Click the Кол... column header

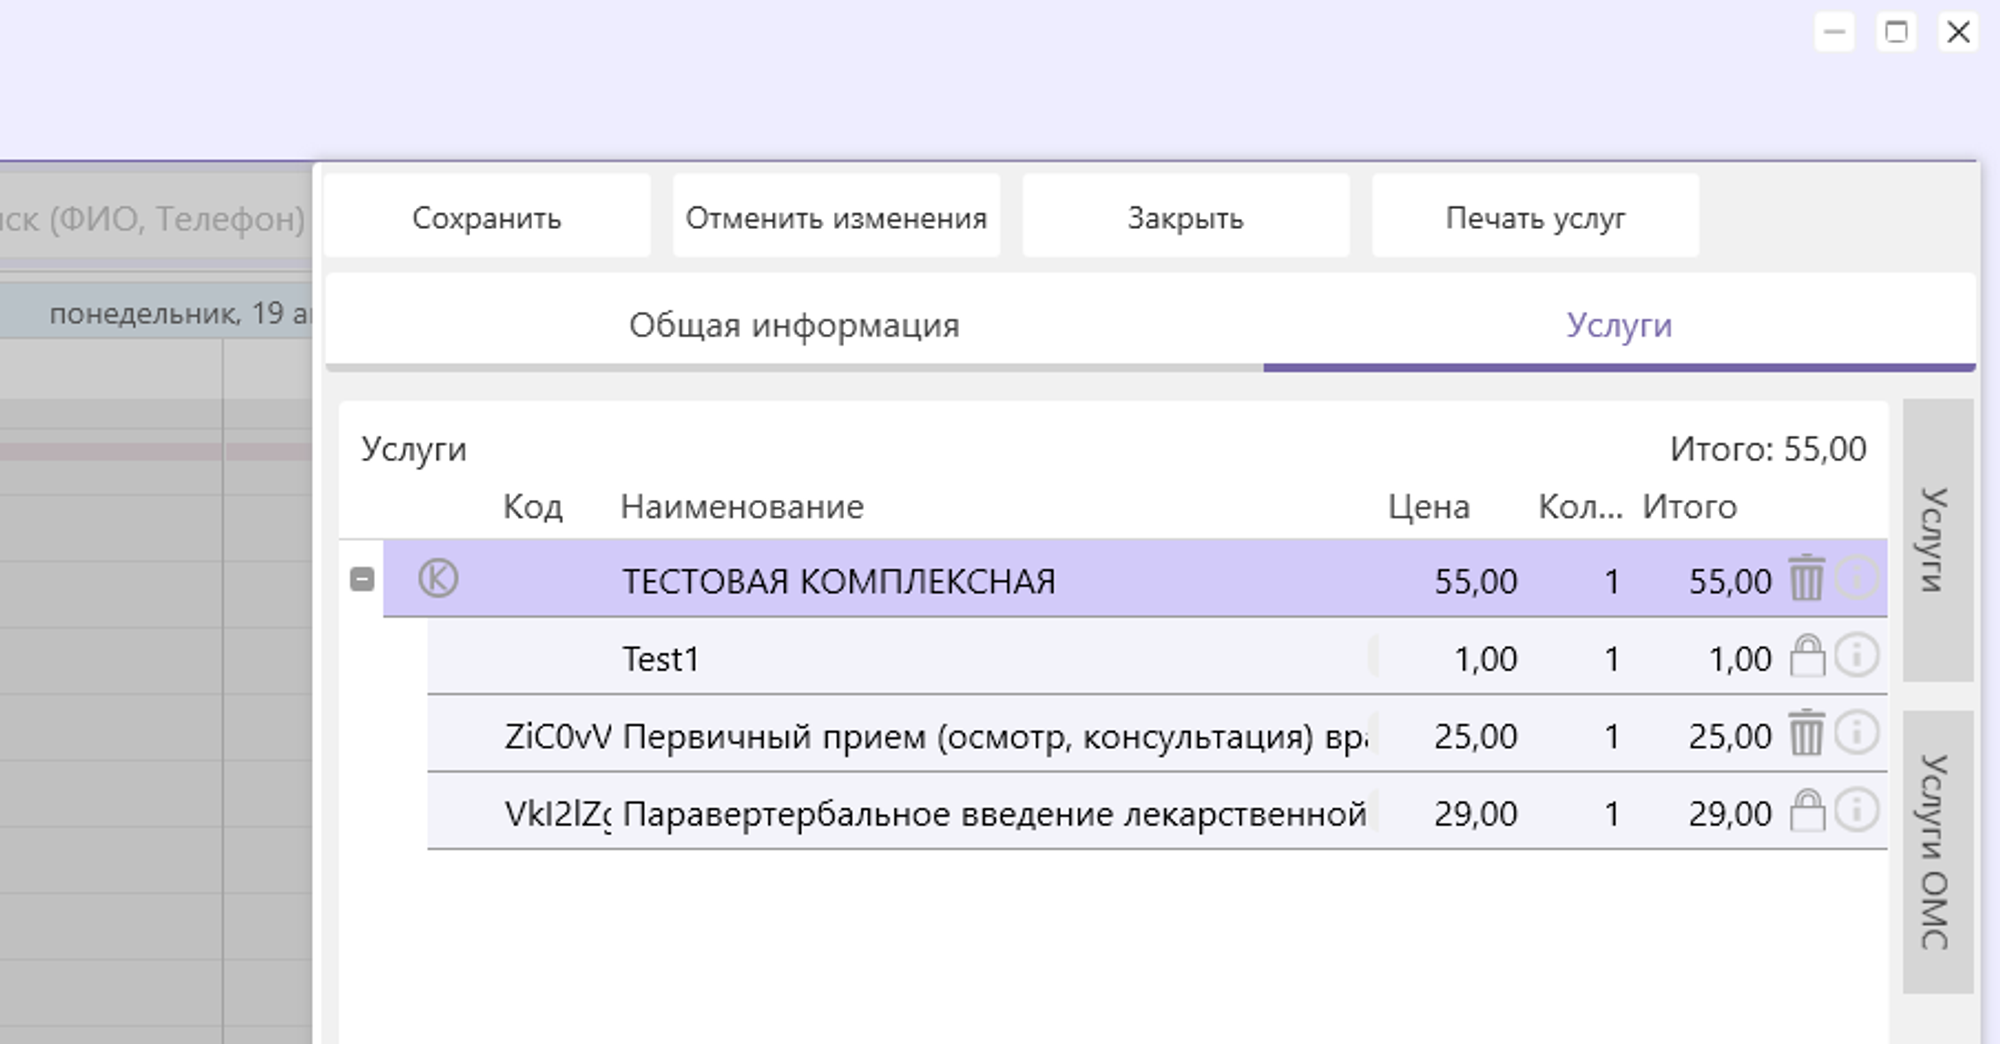click(x=1580, y=507)
